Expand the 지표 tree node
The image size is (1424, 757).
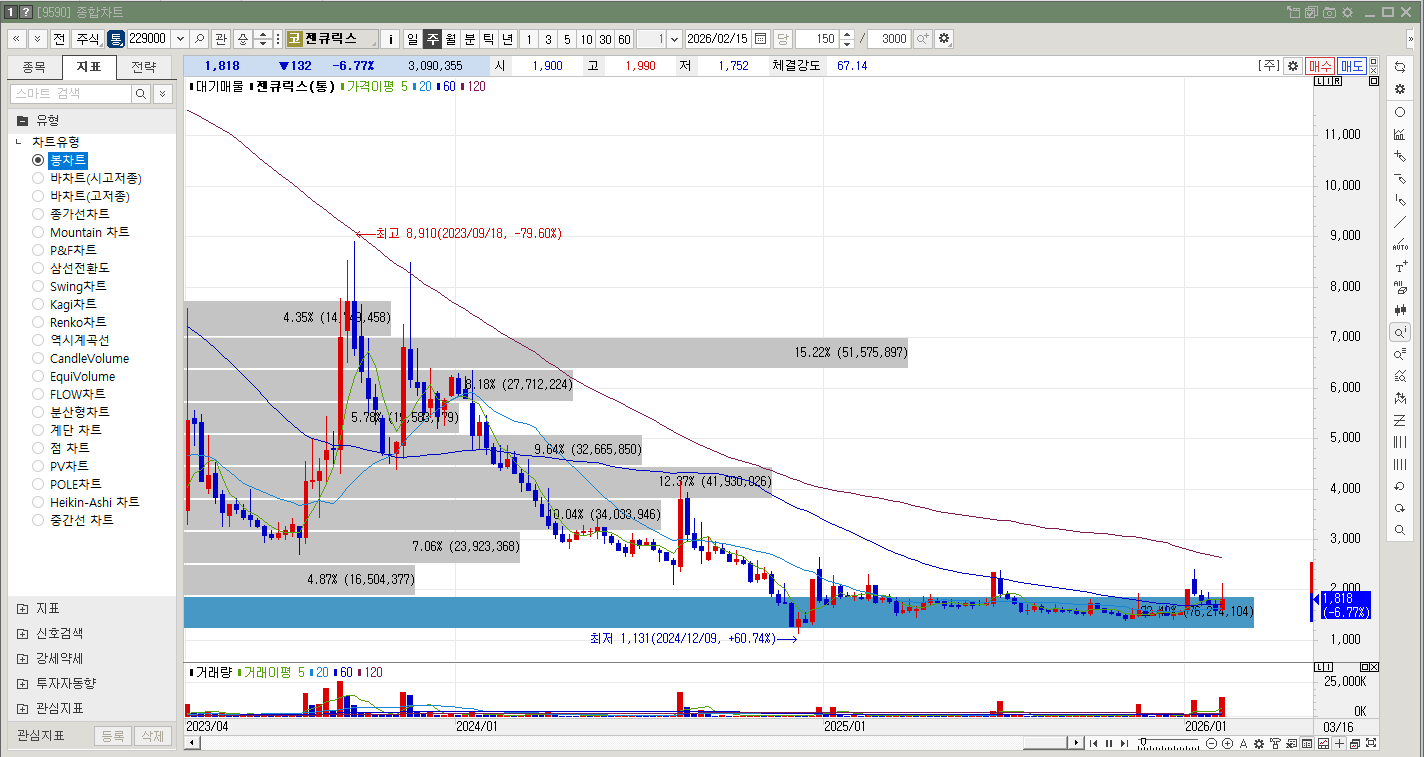click(x=22, y=608)
